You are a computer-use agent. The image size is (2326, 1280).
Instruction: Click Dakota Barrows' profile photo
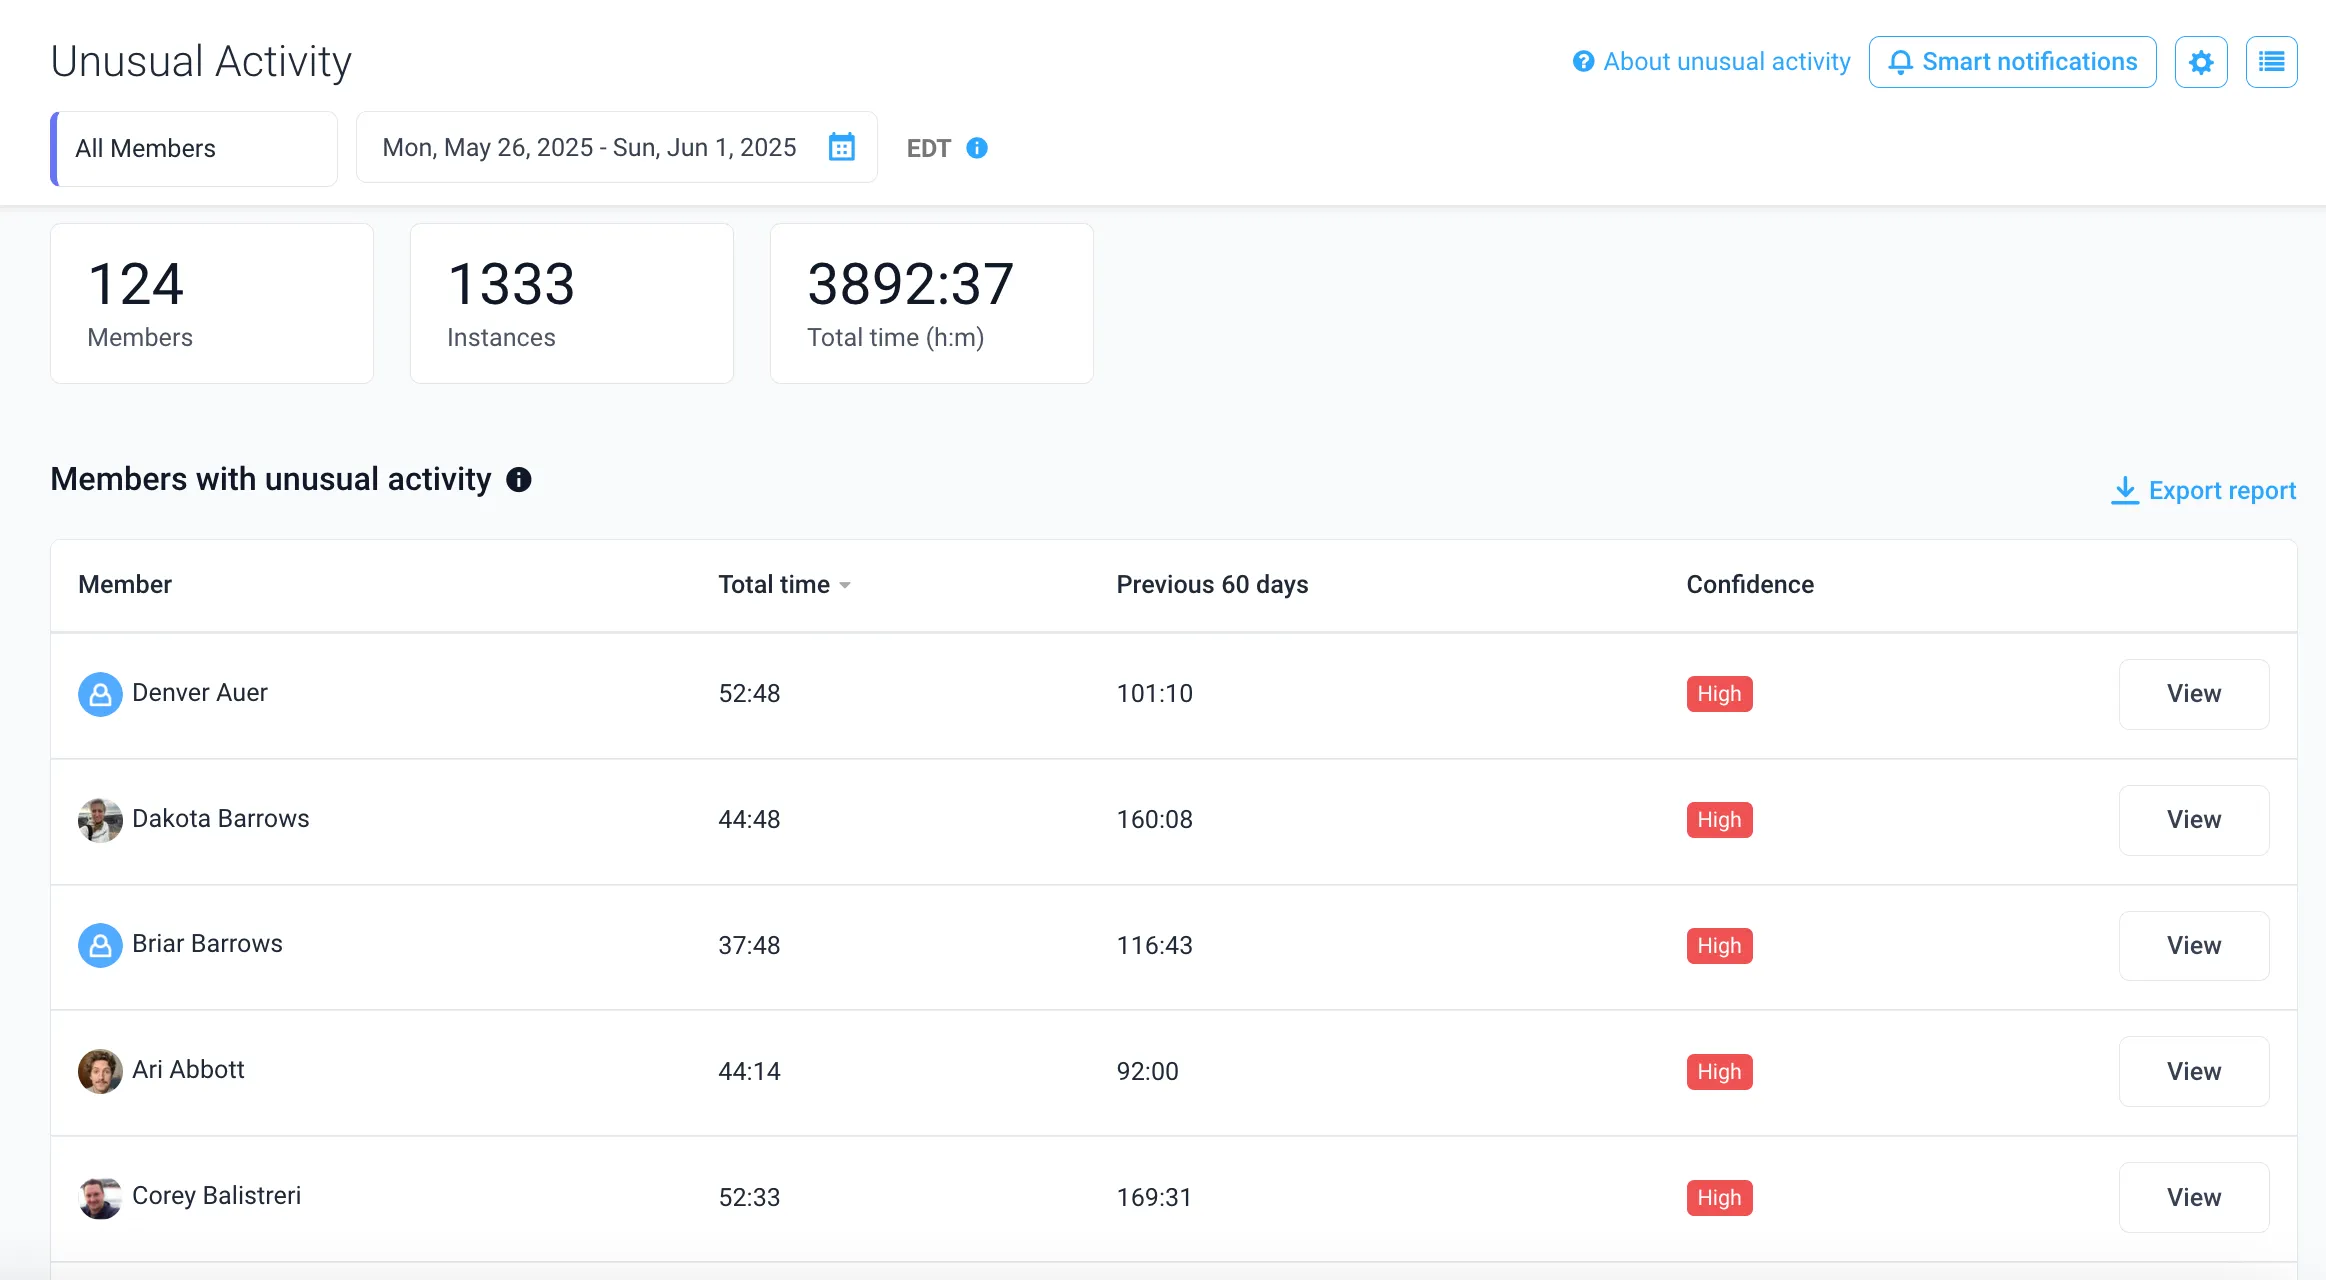[100, 820]
